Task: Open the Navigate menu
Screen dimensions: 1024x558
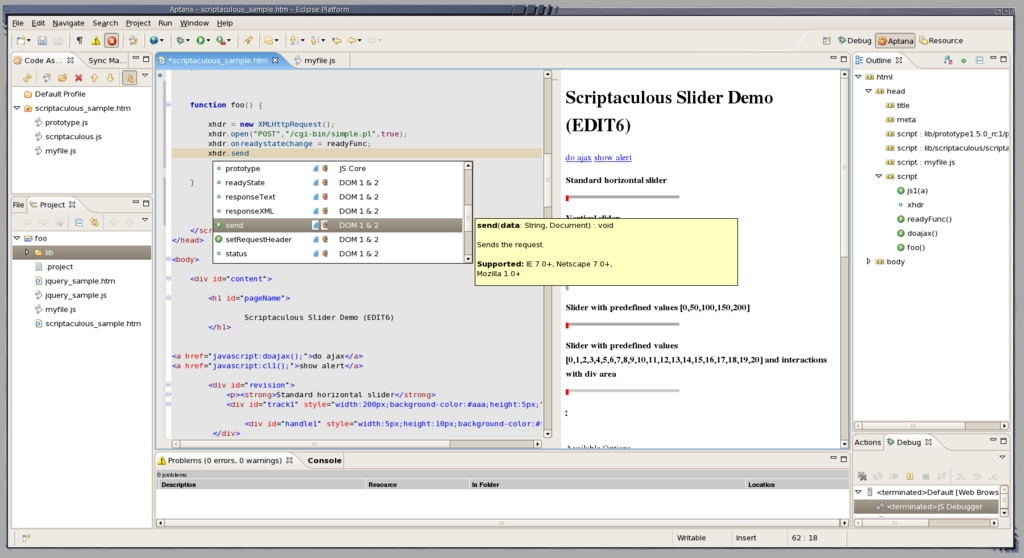Action: tap(68, 22)
